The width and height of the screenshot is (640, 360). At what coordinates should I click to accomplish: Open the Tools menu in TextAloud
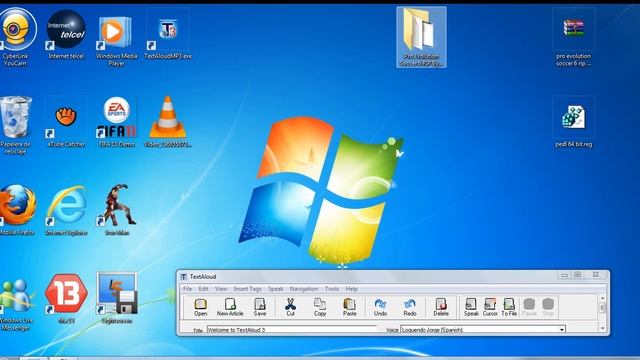pyautogui.click(x=332, y=289)
